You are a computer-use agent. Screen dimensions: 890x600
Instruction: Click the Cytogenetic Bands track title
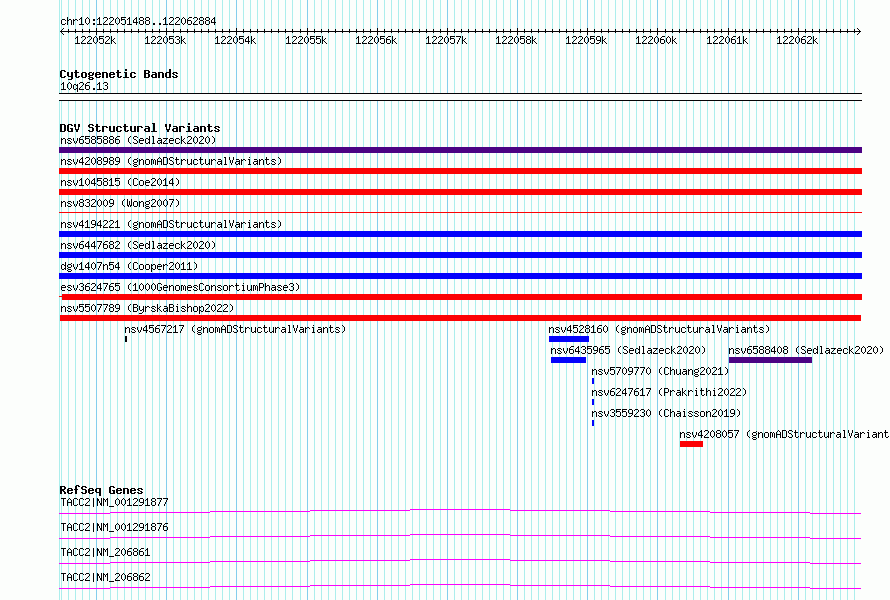coord(119,74)
